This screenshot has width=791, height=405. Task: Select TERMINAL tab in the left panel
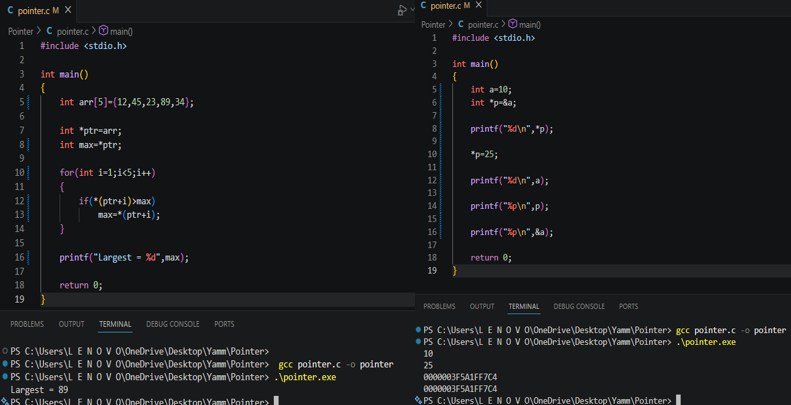(x=116, y=324)
